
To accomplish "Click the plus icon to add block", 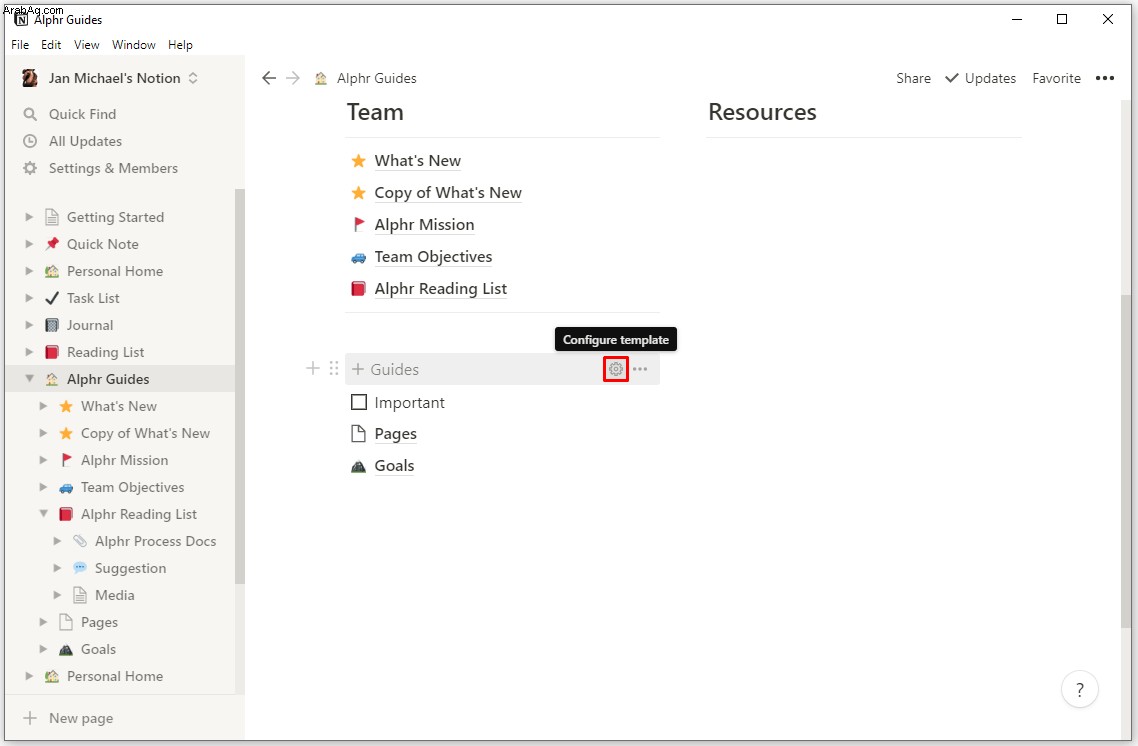I will coord(313,369).
